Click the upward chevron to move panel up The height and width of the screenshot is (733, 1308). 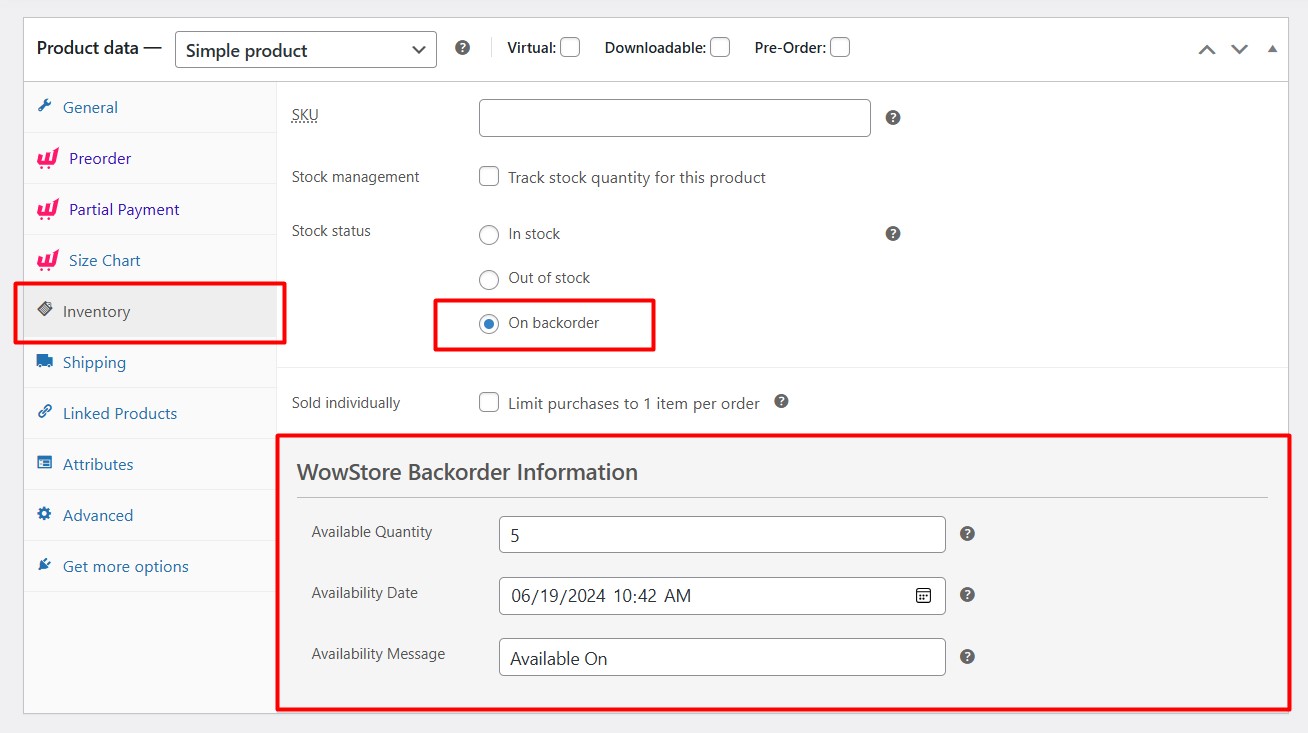click(1206, 47)
